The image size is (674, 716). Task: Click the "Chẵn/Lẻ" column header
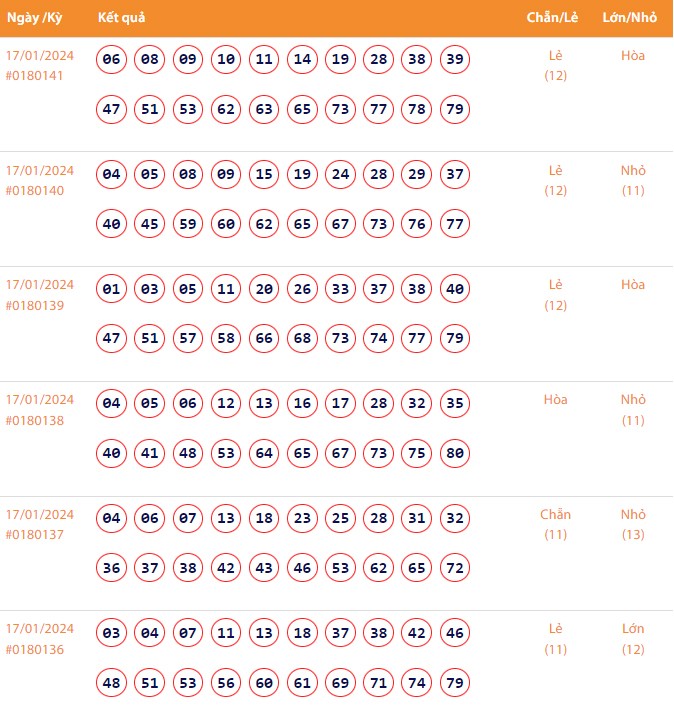tap(551, 19)
